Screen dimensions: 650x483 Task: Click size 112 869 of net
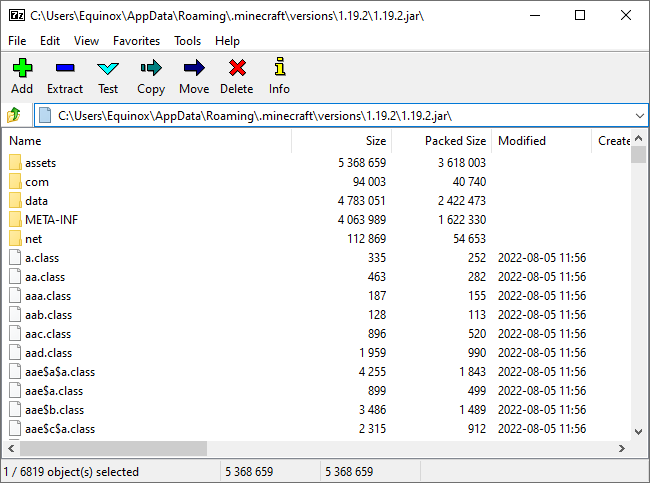pos(366,239)
